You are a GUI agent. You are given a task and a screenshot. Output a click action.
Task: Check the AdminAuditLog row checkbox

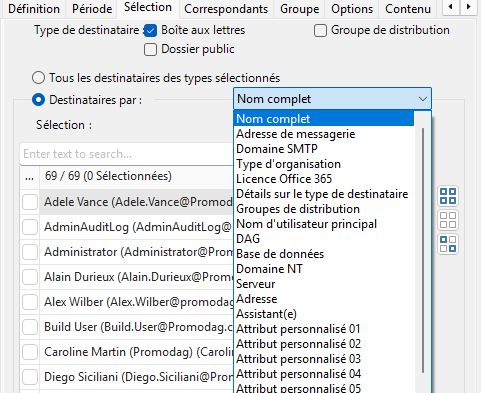30,227
